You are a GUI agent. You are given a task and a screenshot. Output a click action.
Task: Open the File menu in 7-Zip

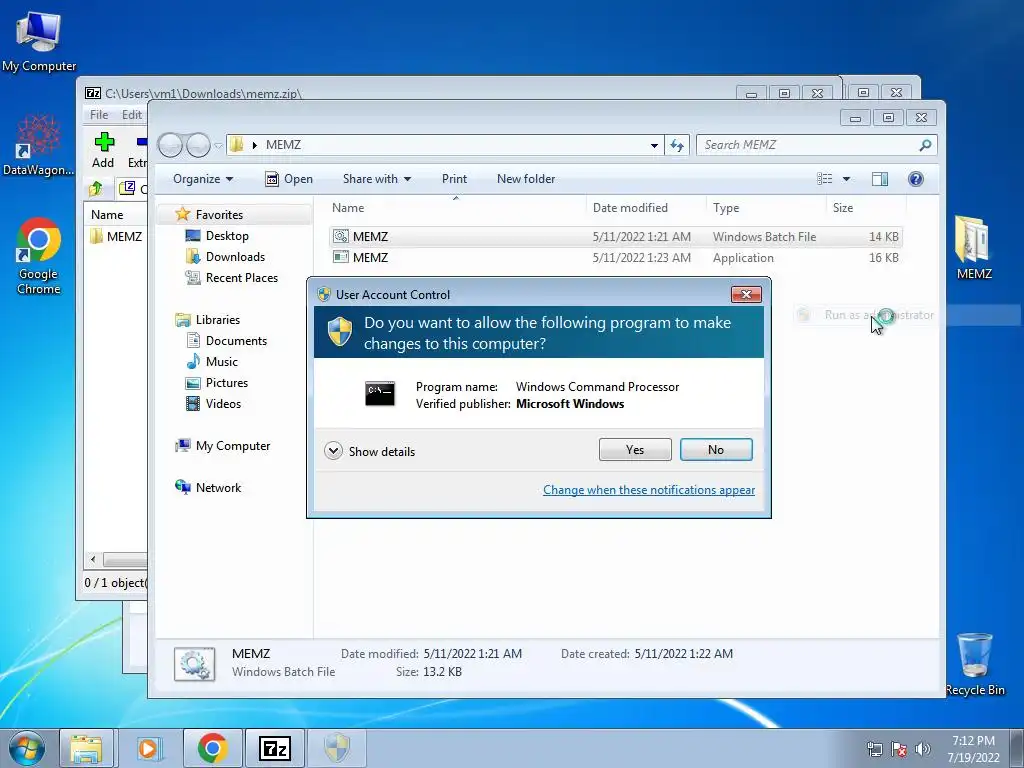click(99, 115)
